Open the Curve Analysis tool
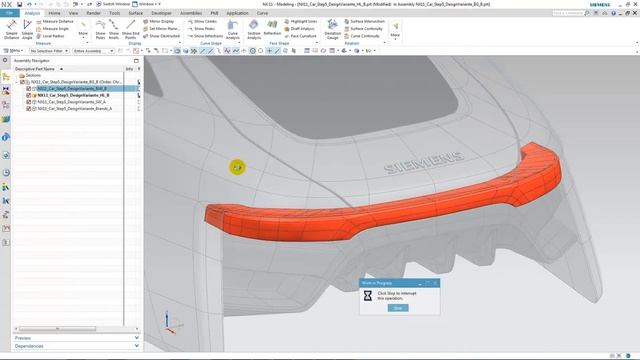Viewport: 640px width, 360px height. click(x=233, y=29)
